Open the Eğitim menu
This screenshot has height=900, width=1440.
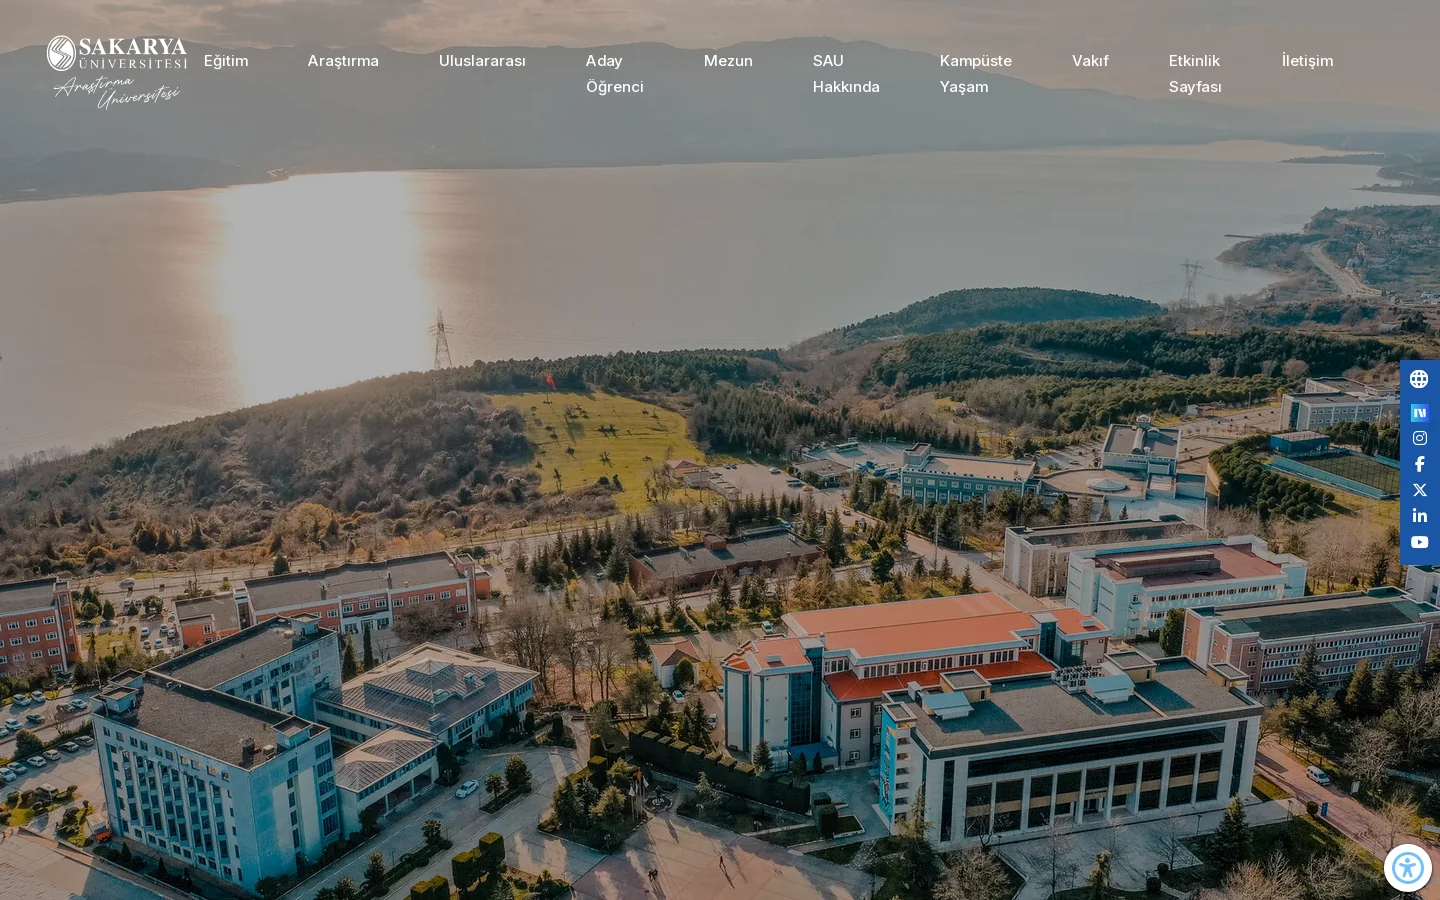tap(226, 61)
